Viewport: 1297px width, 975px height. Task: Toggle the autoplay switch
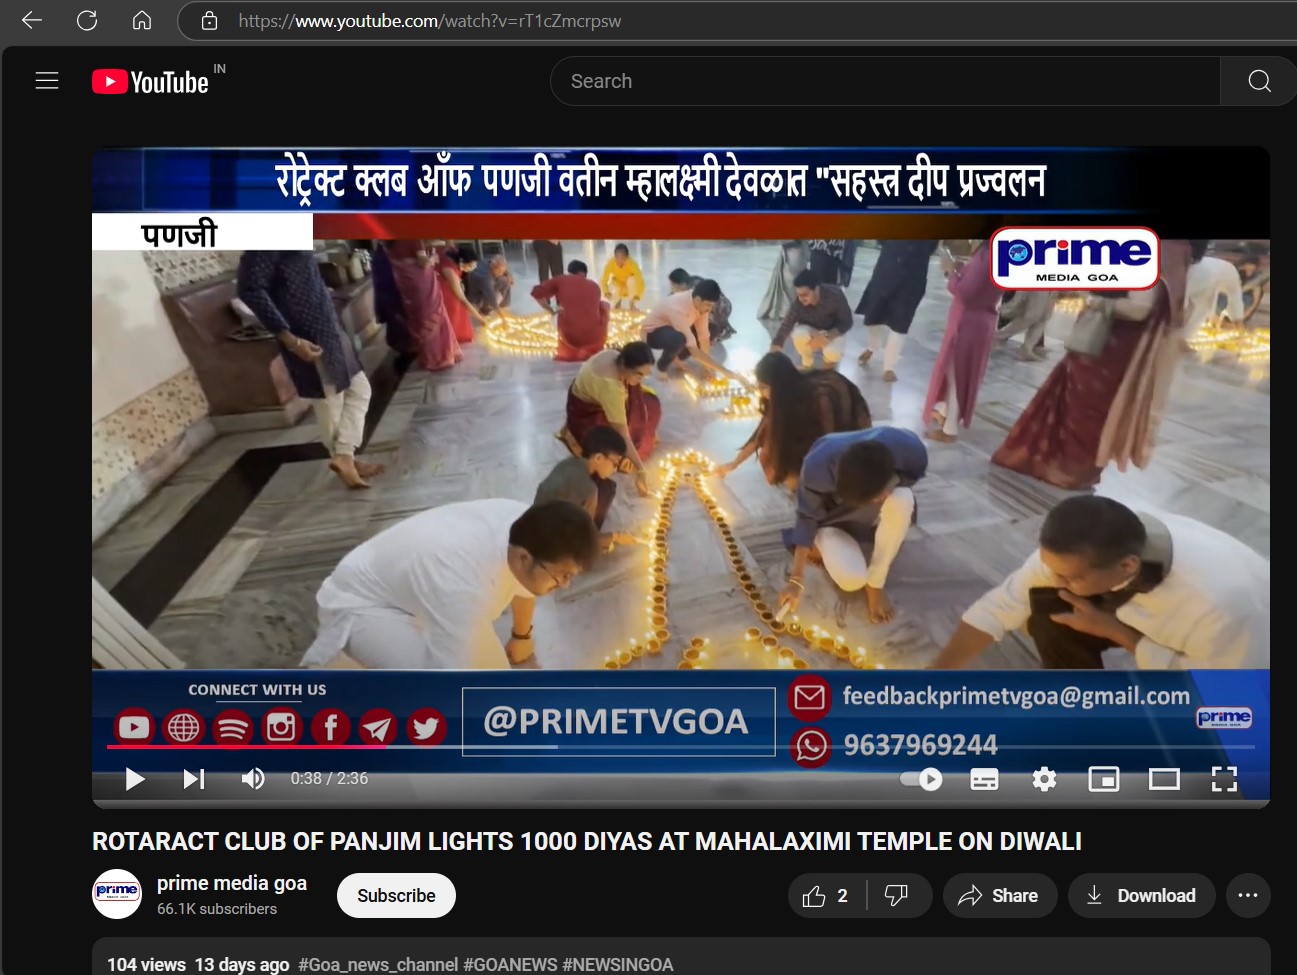[x=921, y=779]
